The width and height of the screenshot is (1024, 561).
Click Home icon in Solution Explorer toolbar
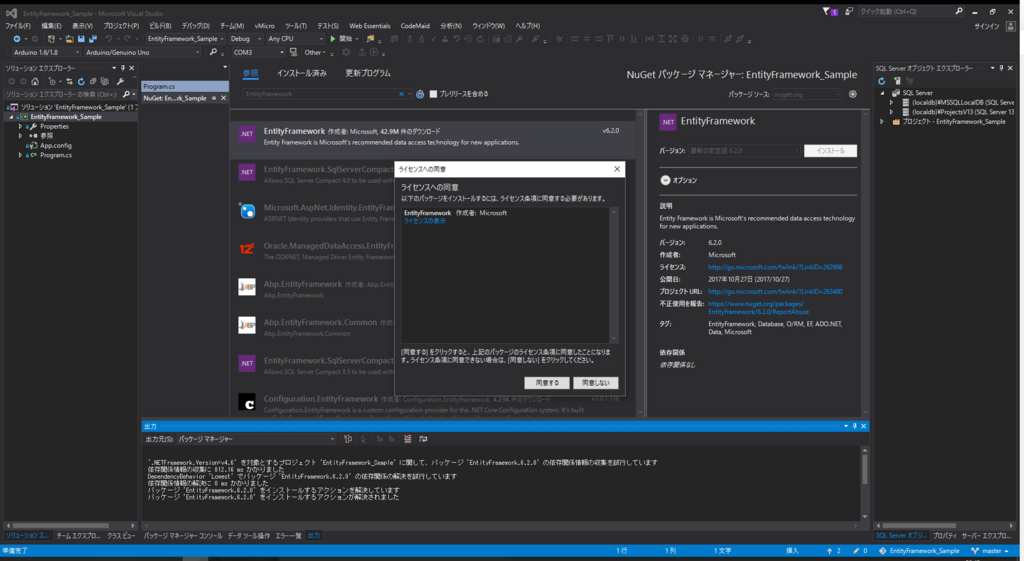tap(35, 82)
